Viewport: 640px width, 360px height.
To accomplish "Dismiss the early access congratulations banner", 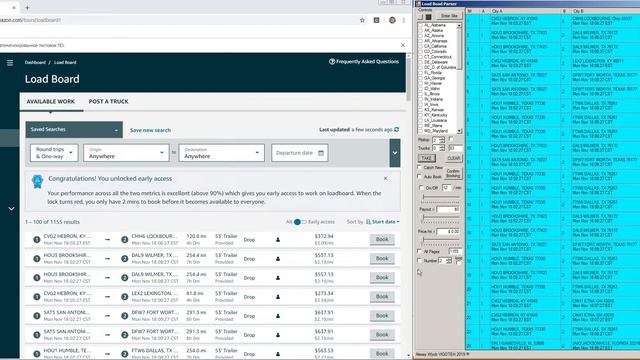I will coord(385,179).
